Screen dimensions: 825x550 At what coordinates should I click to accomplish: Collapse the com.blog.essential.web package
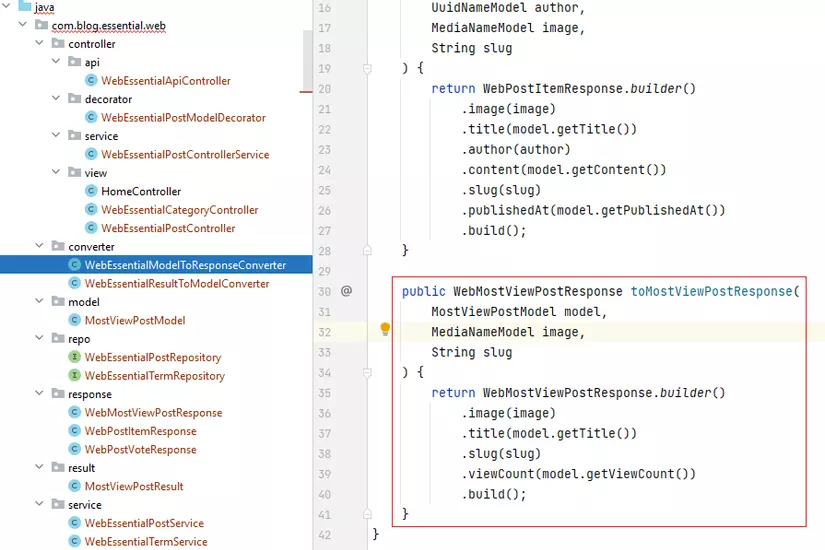[22, 26]
